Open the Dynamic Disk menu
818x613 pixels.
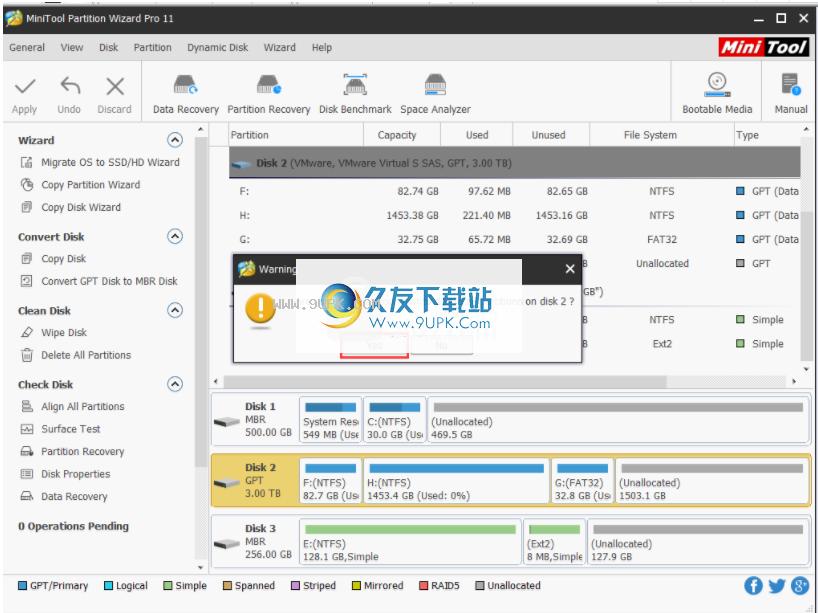point(218,47)
